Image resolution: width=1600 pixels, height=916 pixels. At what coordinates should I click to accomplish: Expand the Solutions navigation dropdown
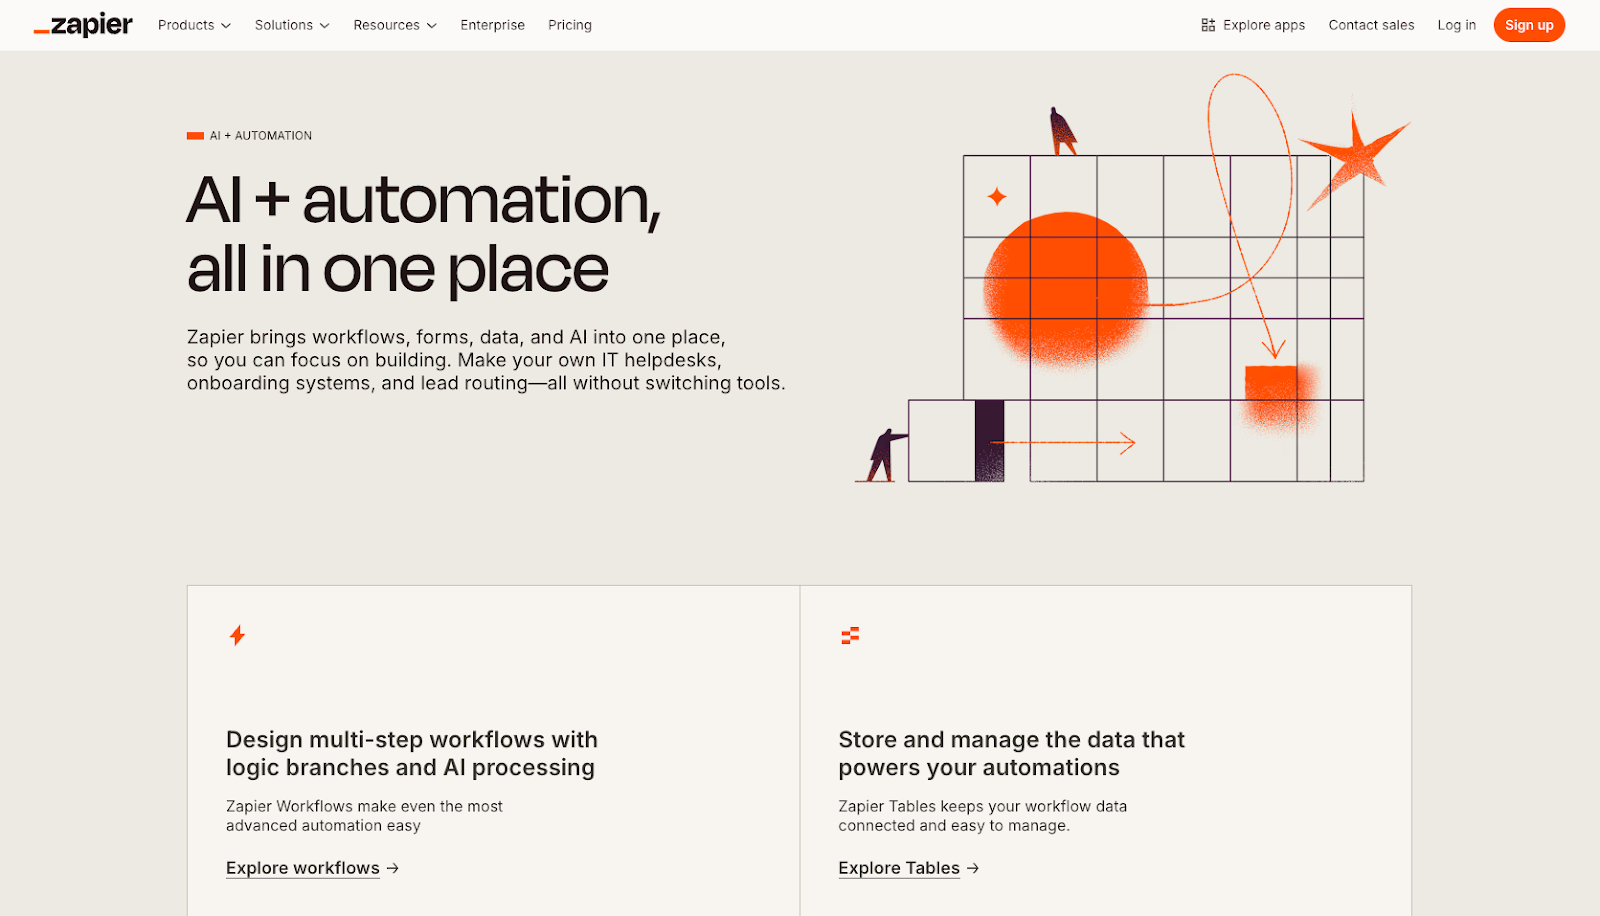tap(291, 25)
